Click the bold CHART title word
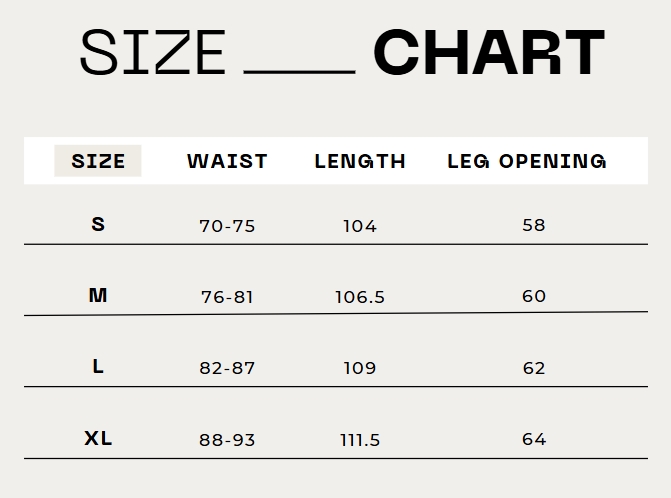671x498 pixels. 489,52
